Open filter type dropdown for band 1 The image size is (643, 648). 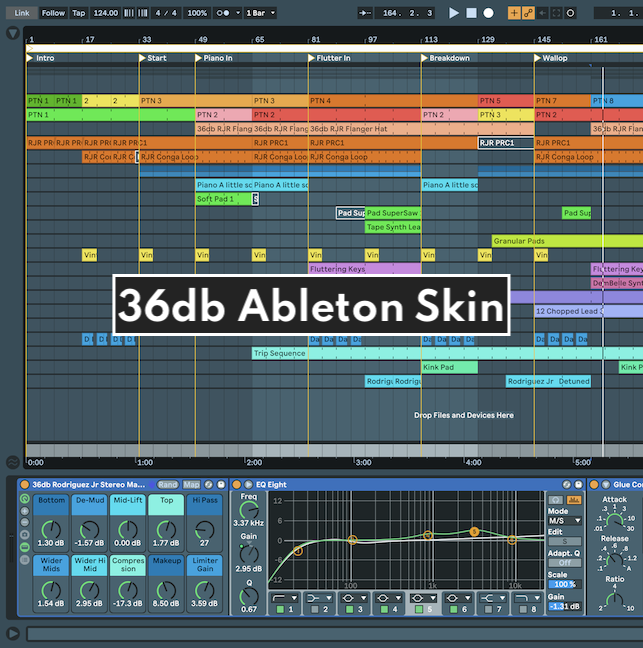point(285,598)
